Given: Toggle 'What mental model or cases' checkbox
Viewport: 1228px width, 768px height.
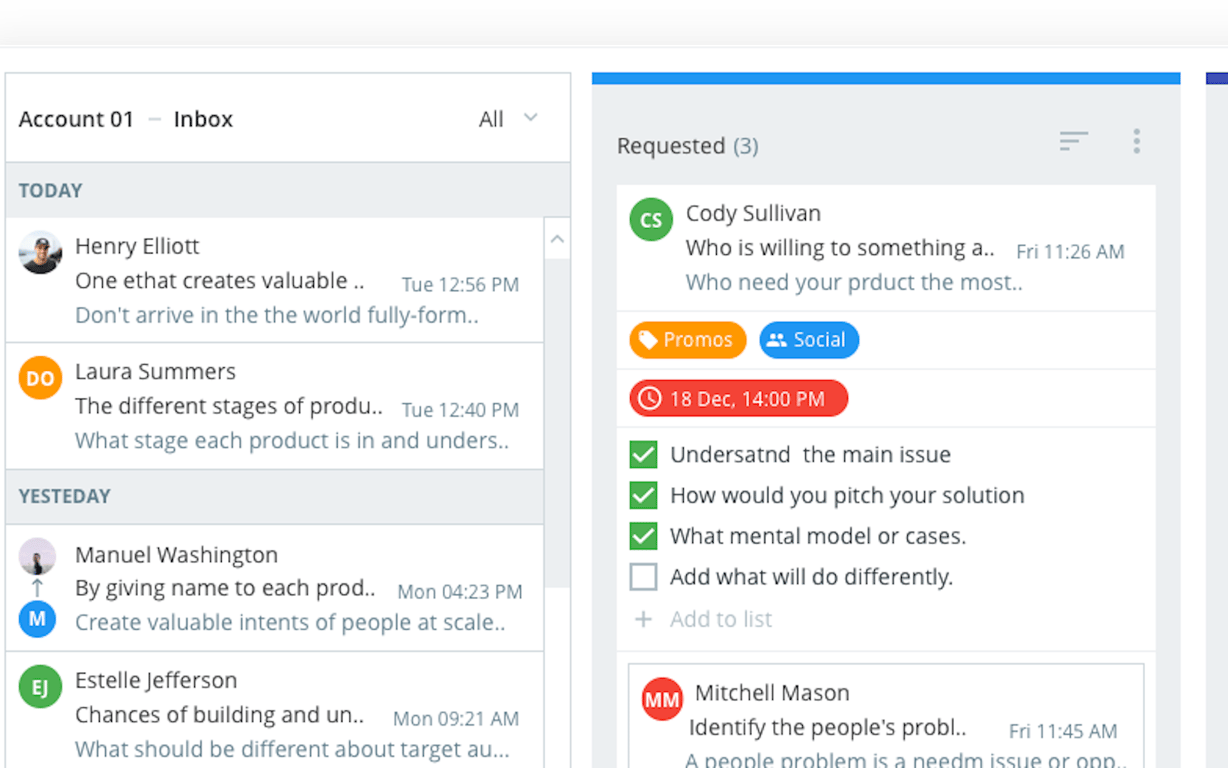Looking at the screenshot, I should click(x=643, y=536).
